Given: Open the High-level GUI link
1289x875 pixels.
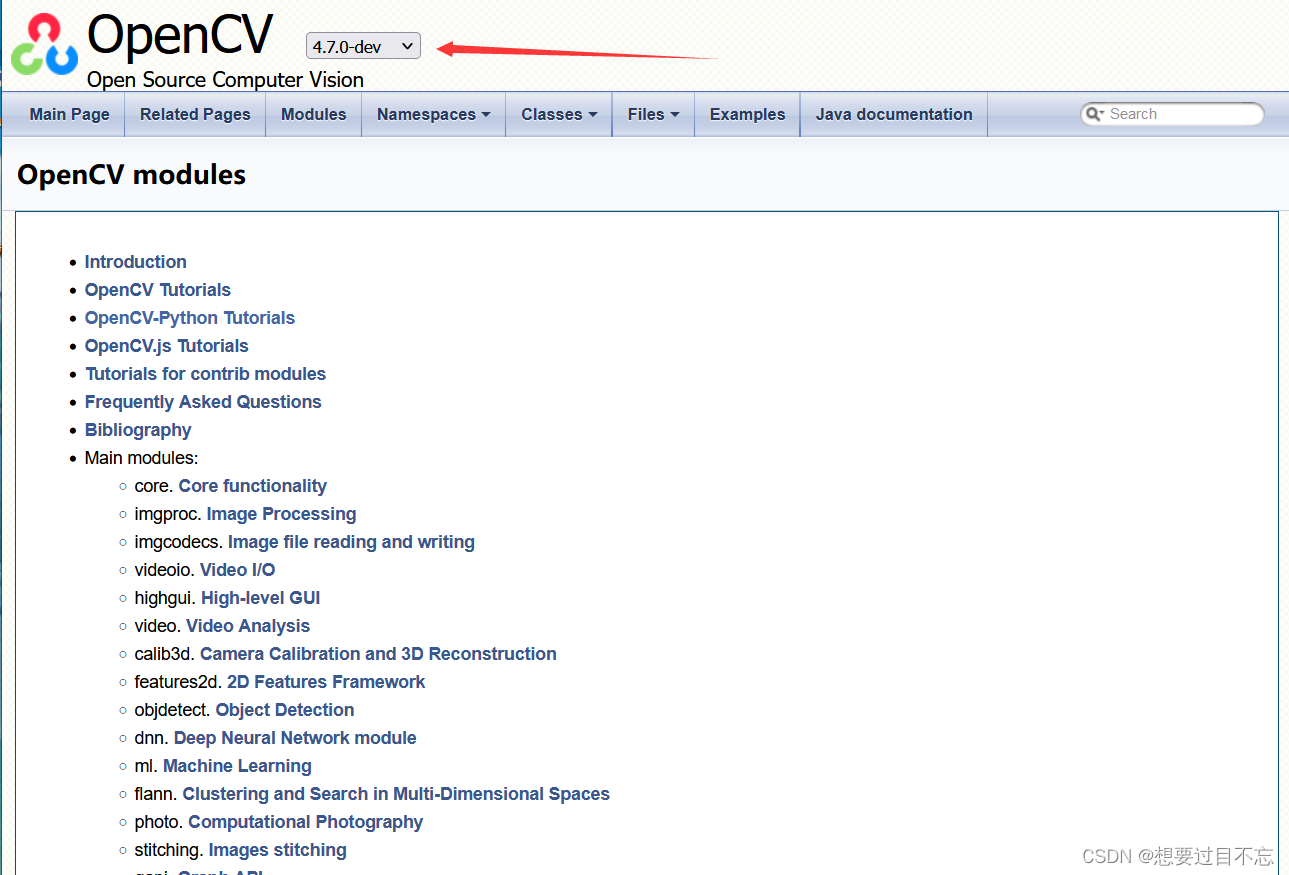Looking at the screenshot, I should 260,598.
